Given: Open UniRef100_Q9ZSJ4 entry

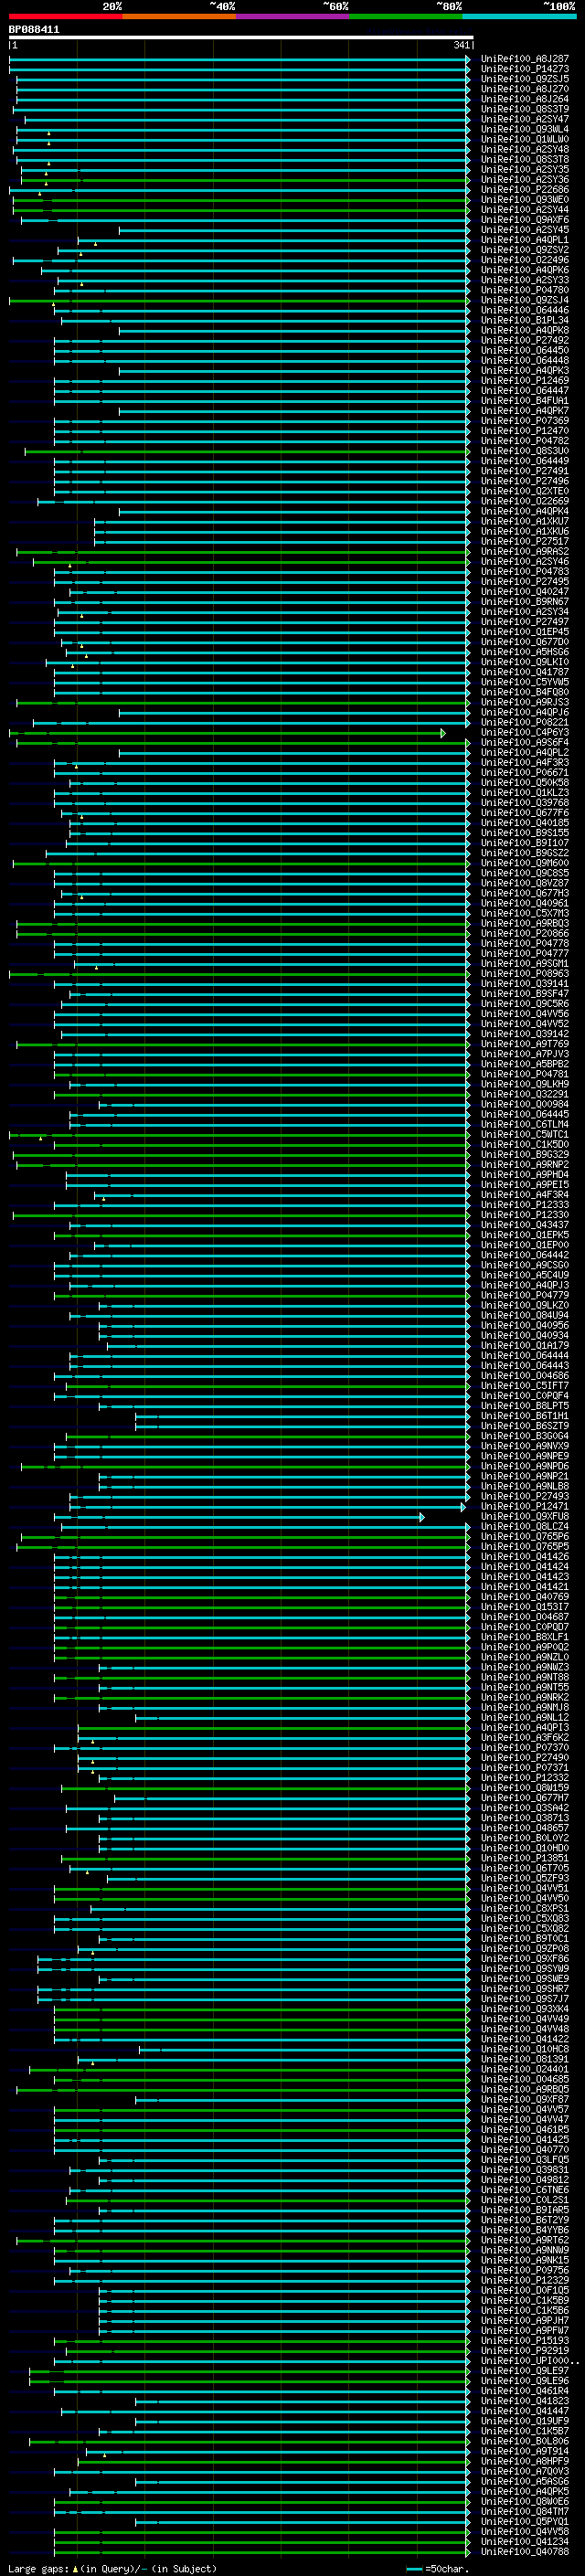Looking at the screenshot, I should [525, 300].
